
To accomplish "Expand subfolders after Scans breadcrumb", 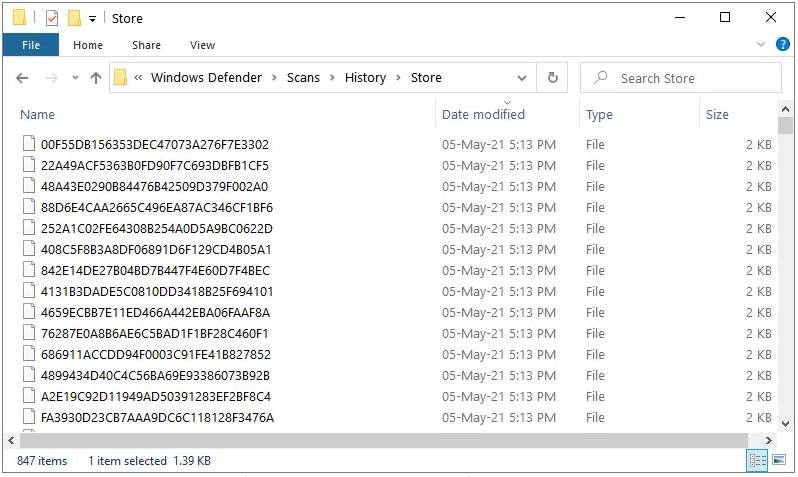I will tap(332, 77).
